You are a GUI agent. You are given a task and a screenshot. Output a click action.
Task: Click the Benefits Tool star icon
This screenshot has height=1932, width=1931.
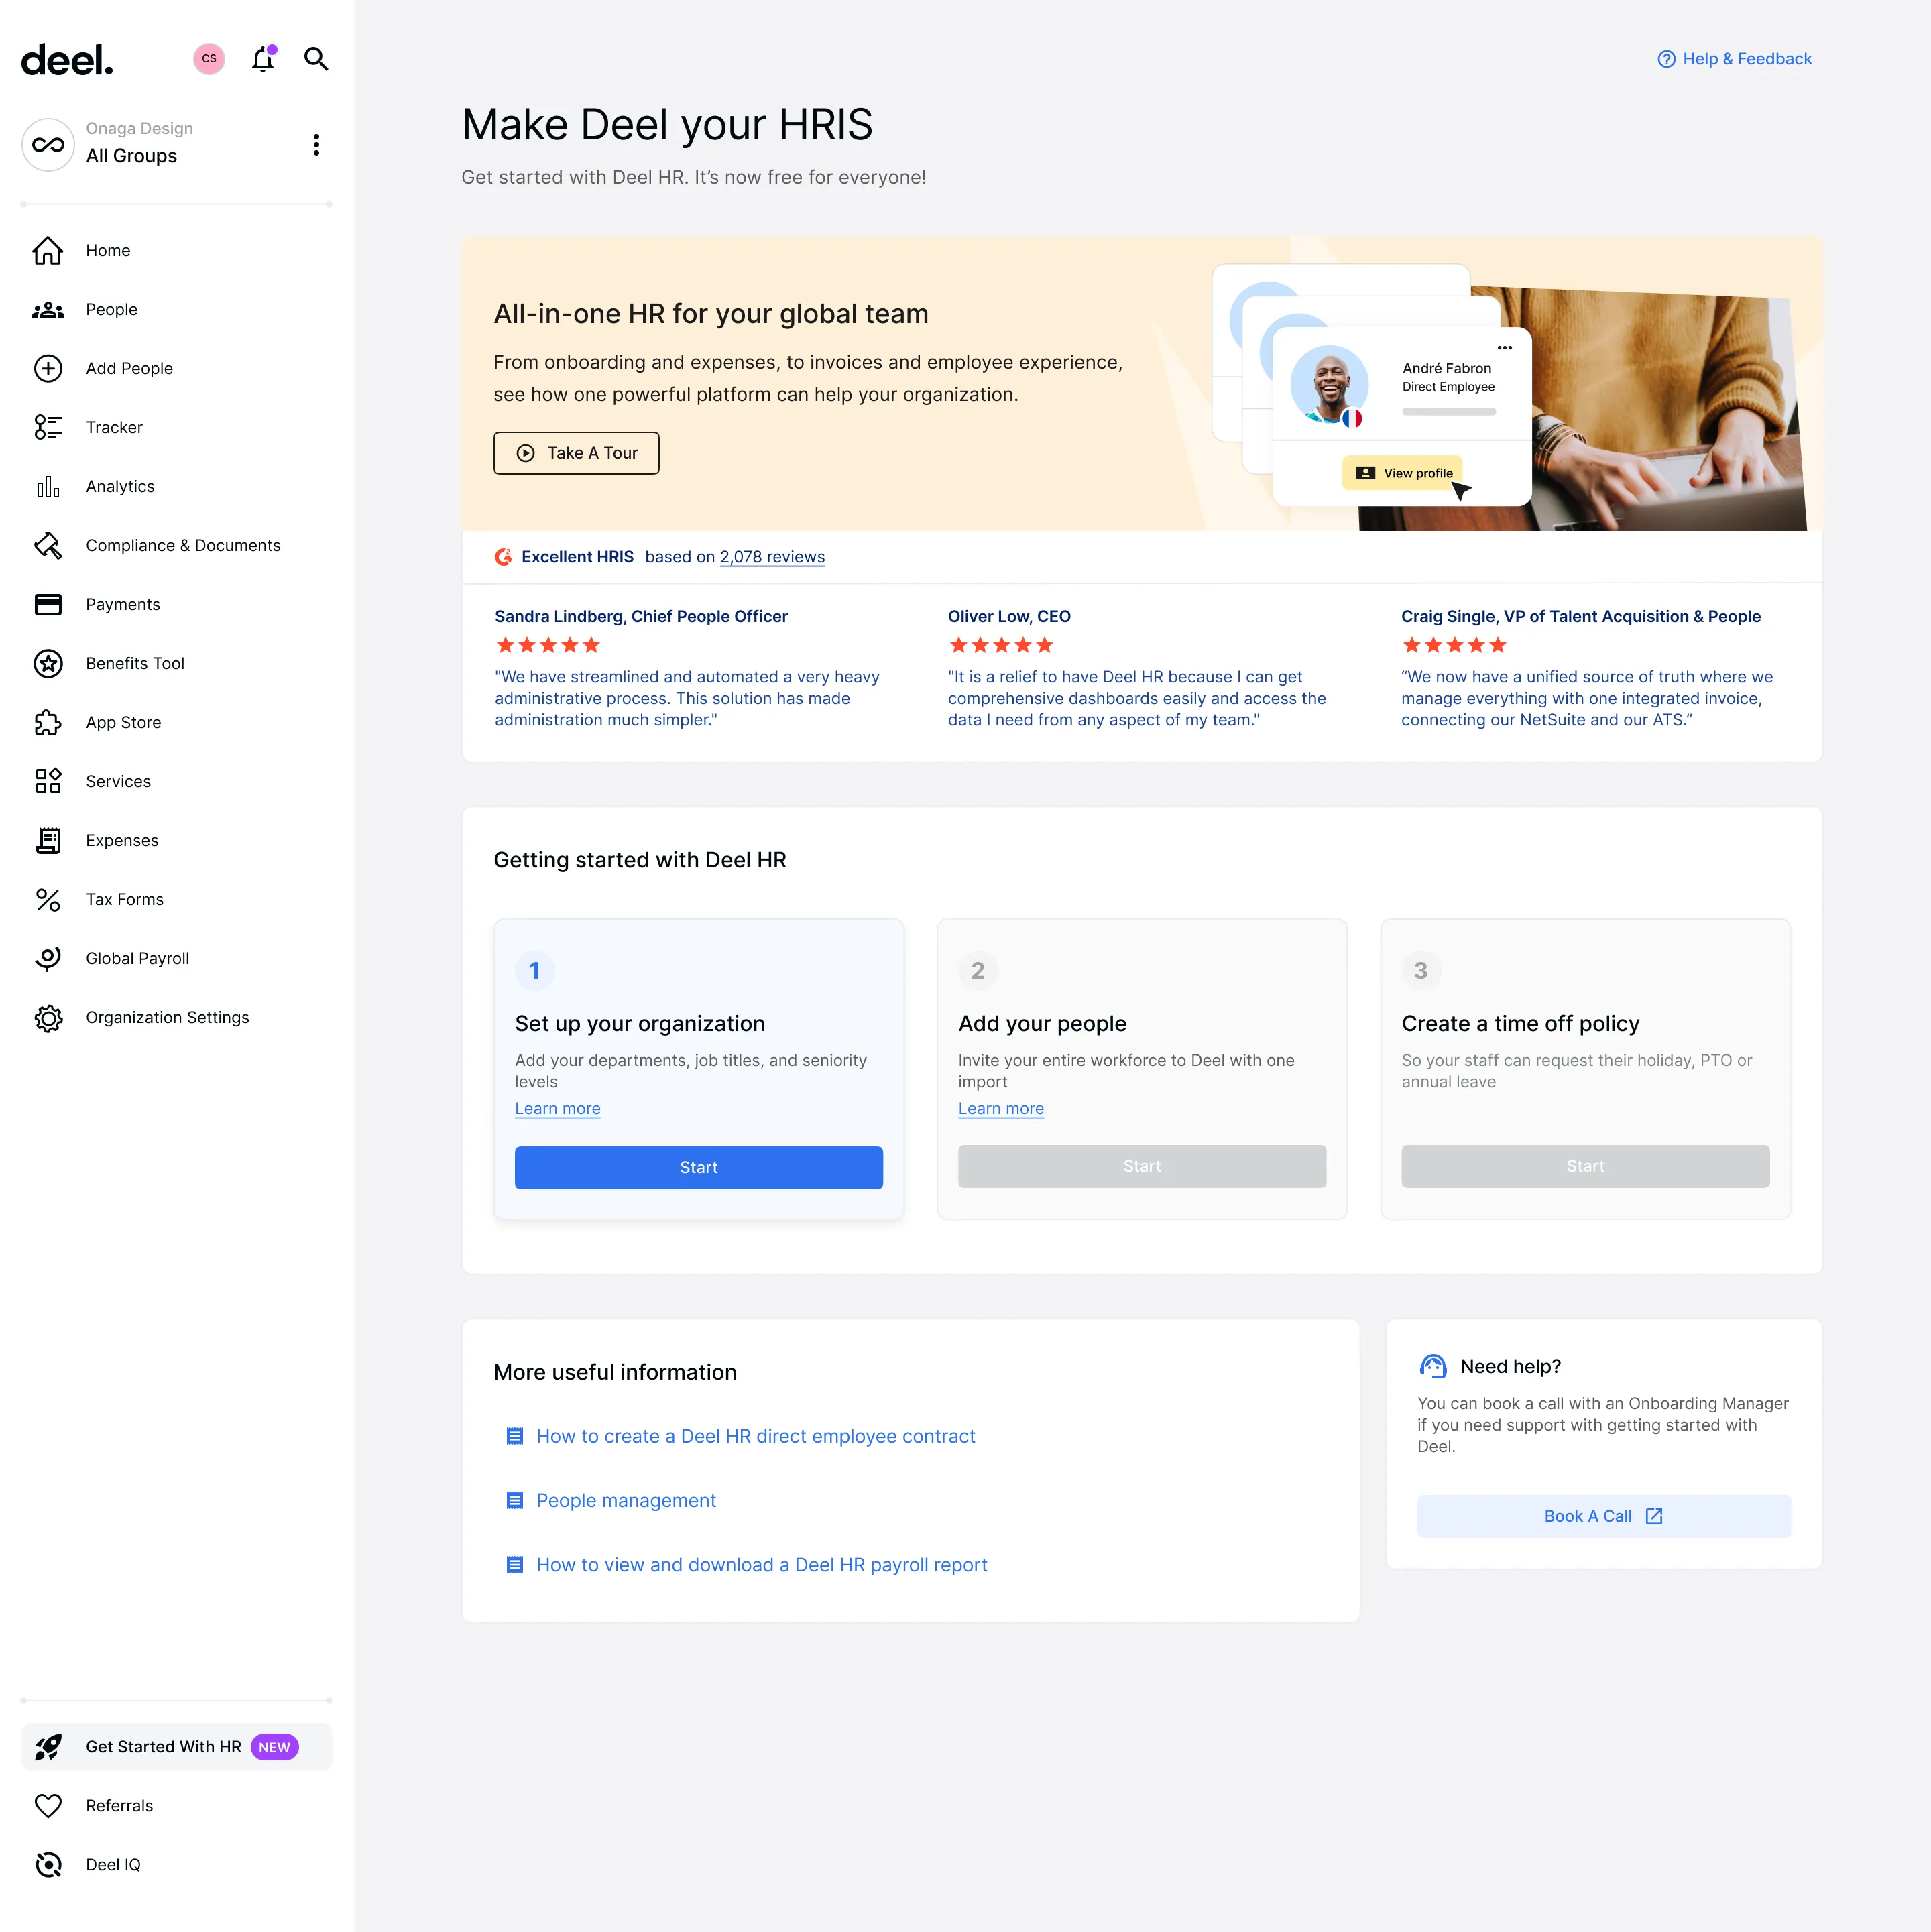coord(48,664)
